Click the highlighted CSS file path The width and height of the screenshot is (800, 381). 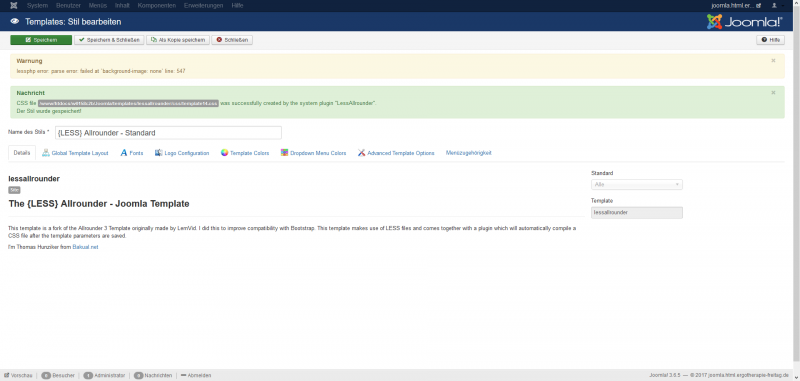128,103
